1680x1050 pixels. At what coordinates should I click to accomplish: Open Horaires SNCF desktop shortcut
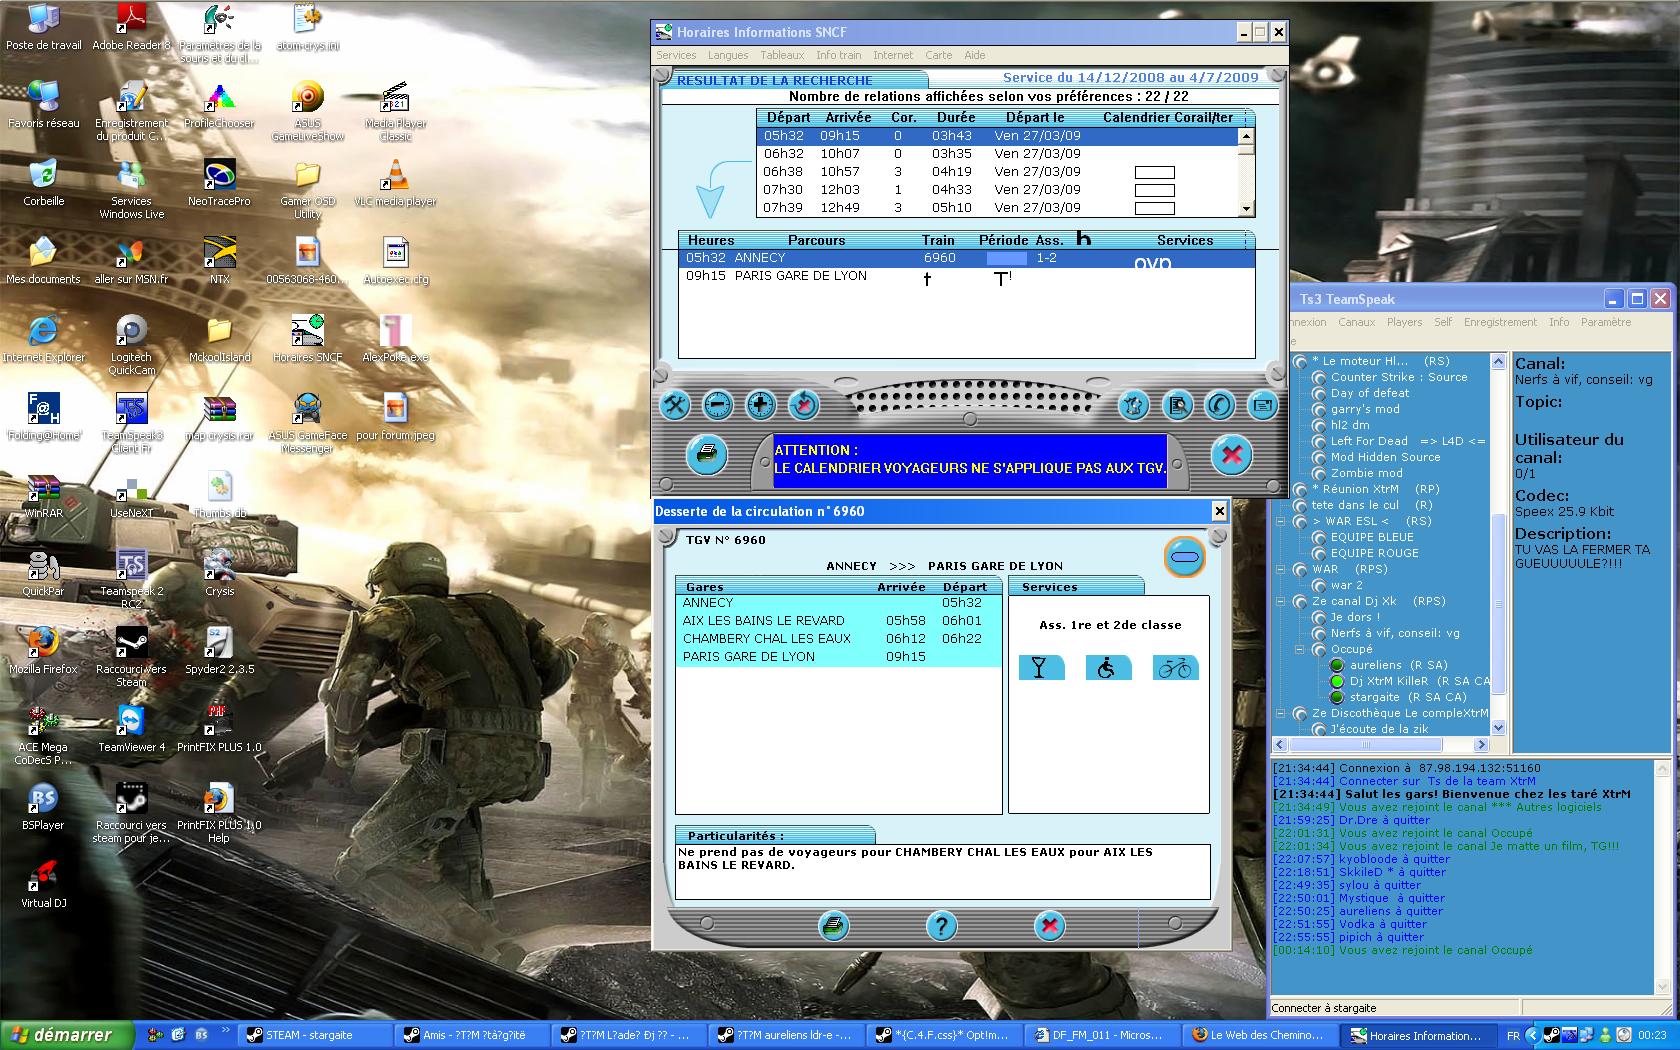(307, 340)
